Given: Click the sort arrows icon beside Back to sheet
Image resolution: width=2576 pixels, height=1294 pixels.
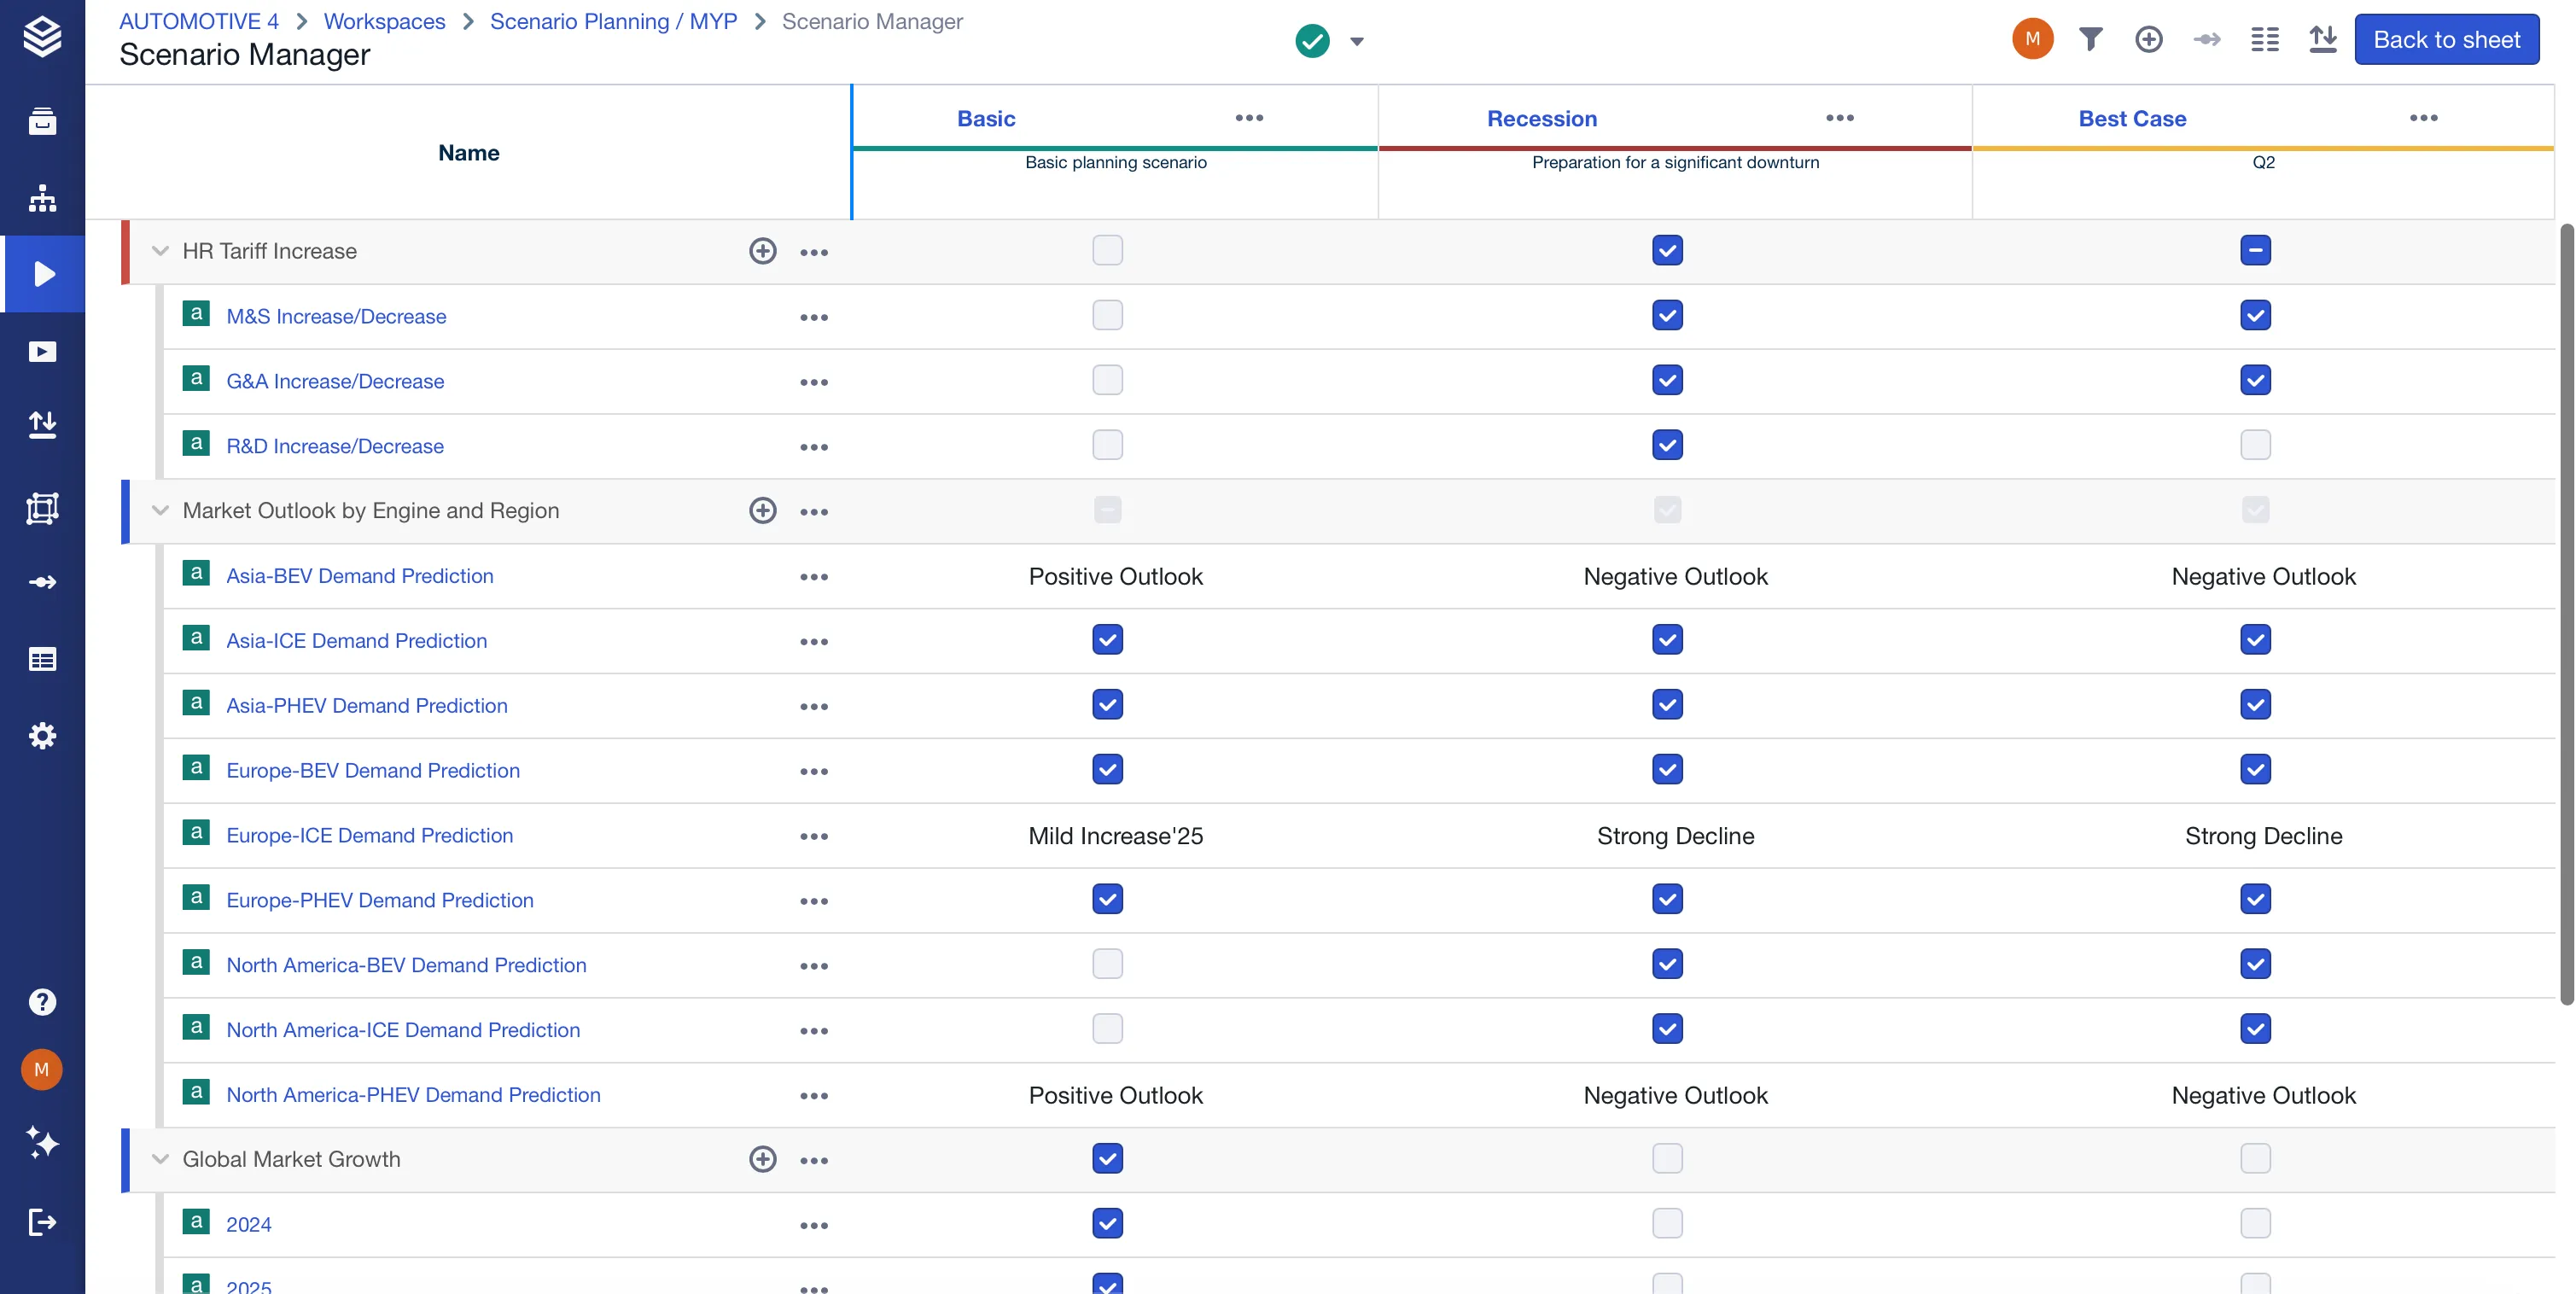Looking at the screenshot, I should (2322, 40).
